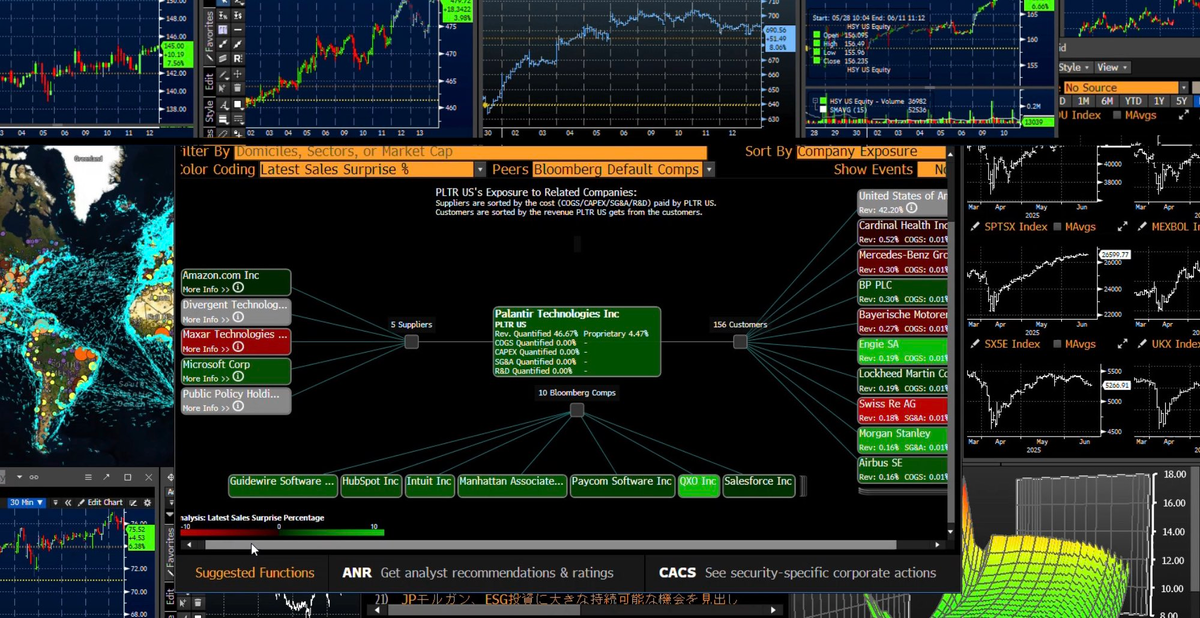
Task: Open the View dropdown menu
Action: pyautogui.click(x=1113, y=68)
